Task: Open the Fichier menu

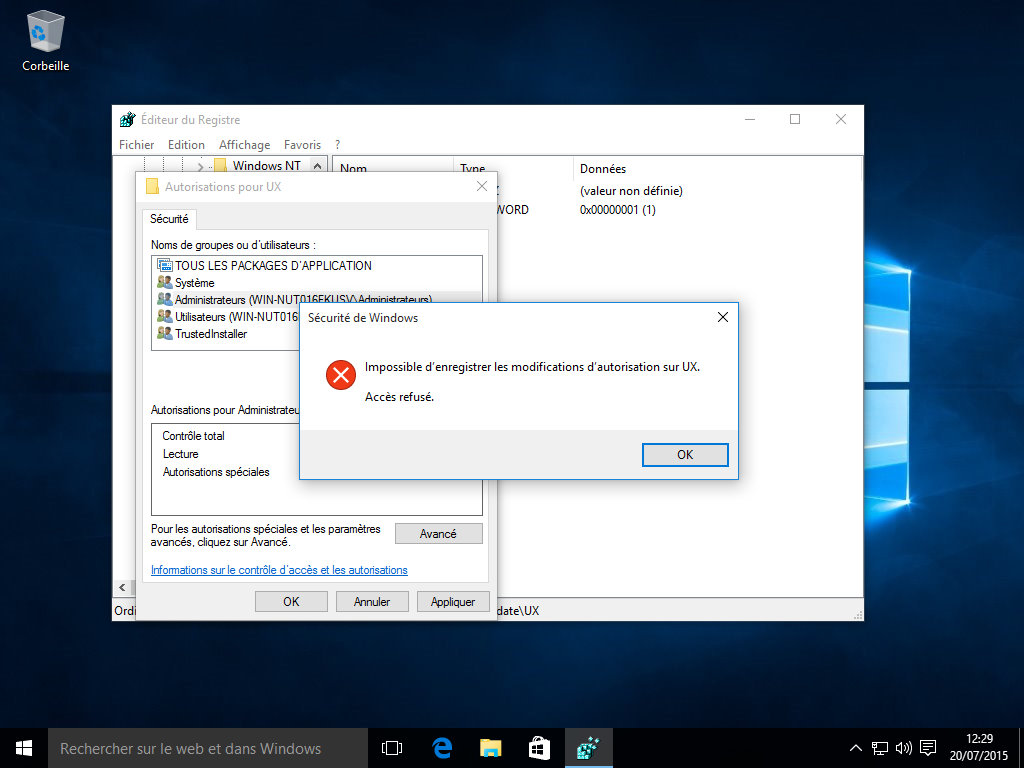Action: pyautogui.click(x=136, y=145)
